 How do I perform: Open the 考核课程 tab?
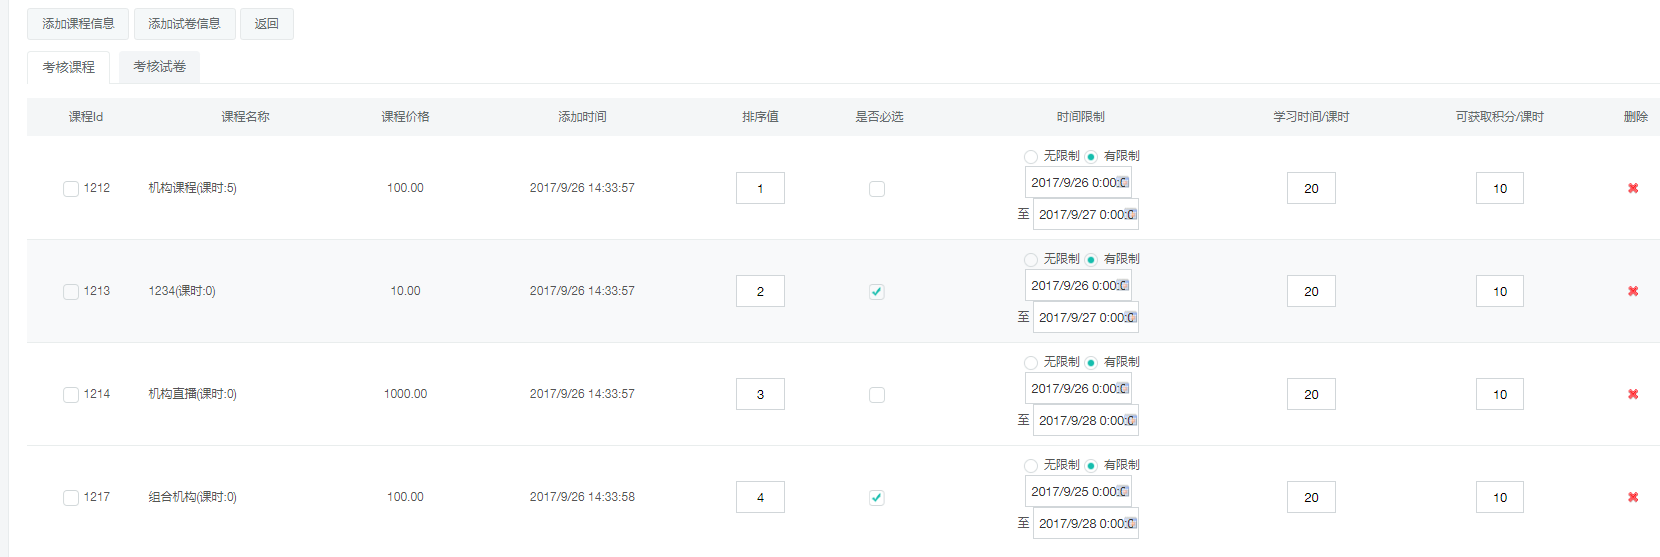tap(68, 67)
